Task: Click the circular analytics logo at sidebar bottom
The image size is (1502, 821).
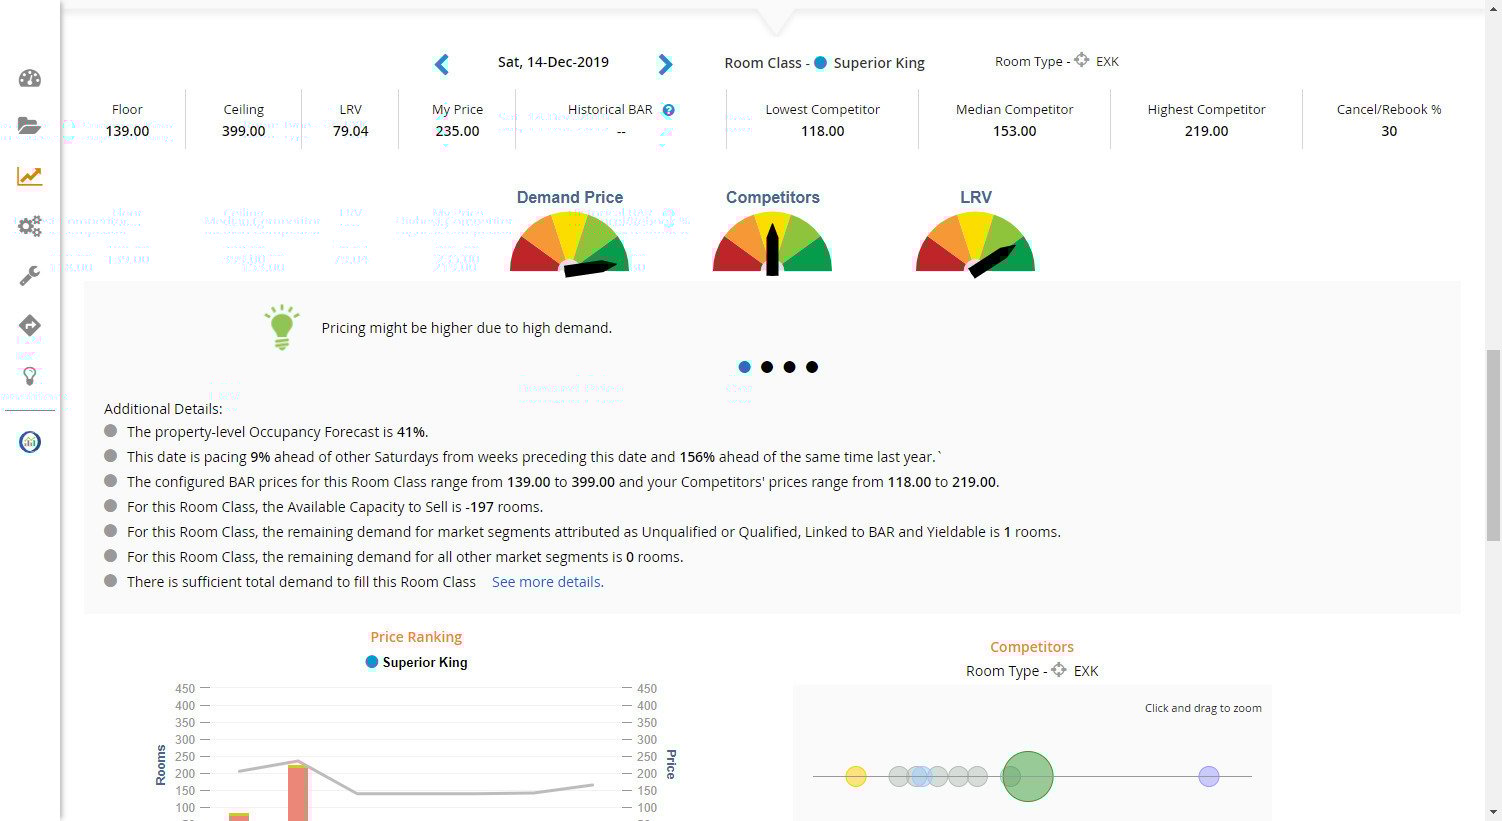Action: tap(29, 441)
